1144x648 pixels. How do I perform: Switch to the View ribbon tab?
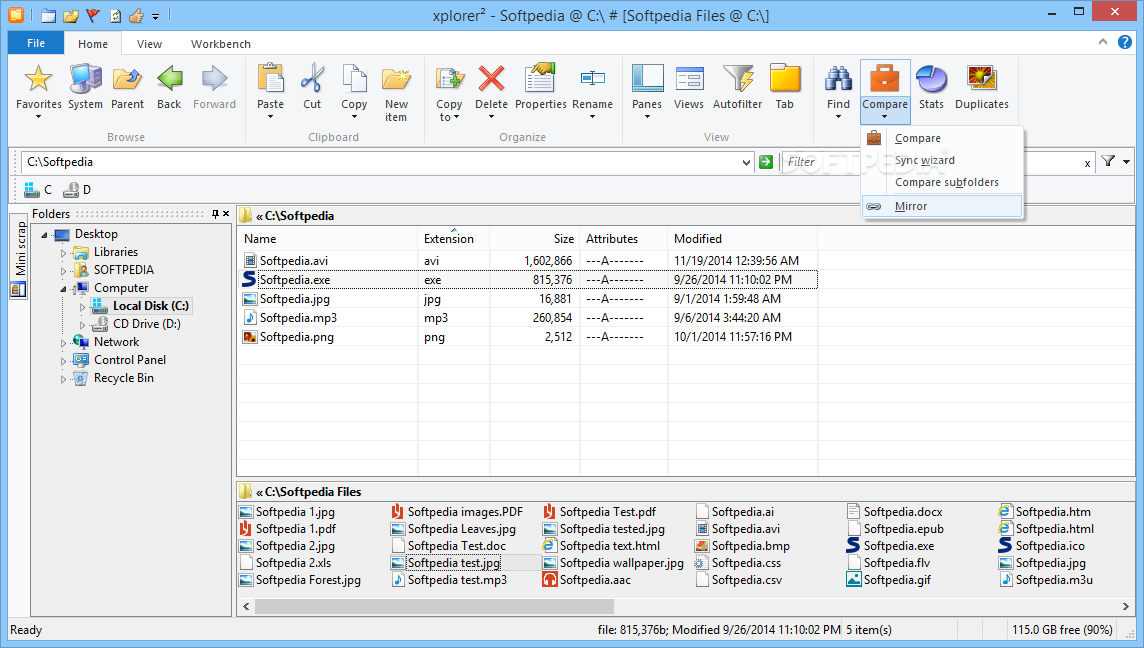149,44
